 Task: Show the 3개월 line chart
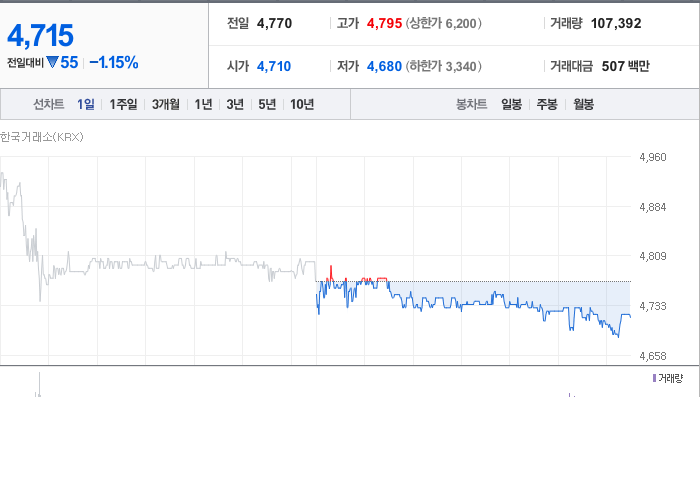point(166,104)
